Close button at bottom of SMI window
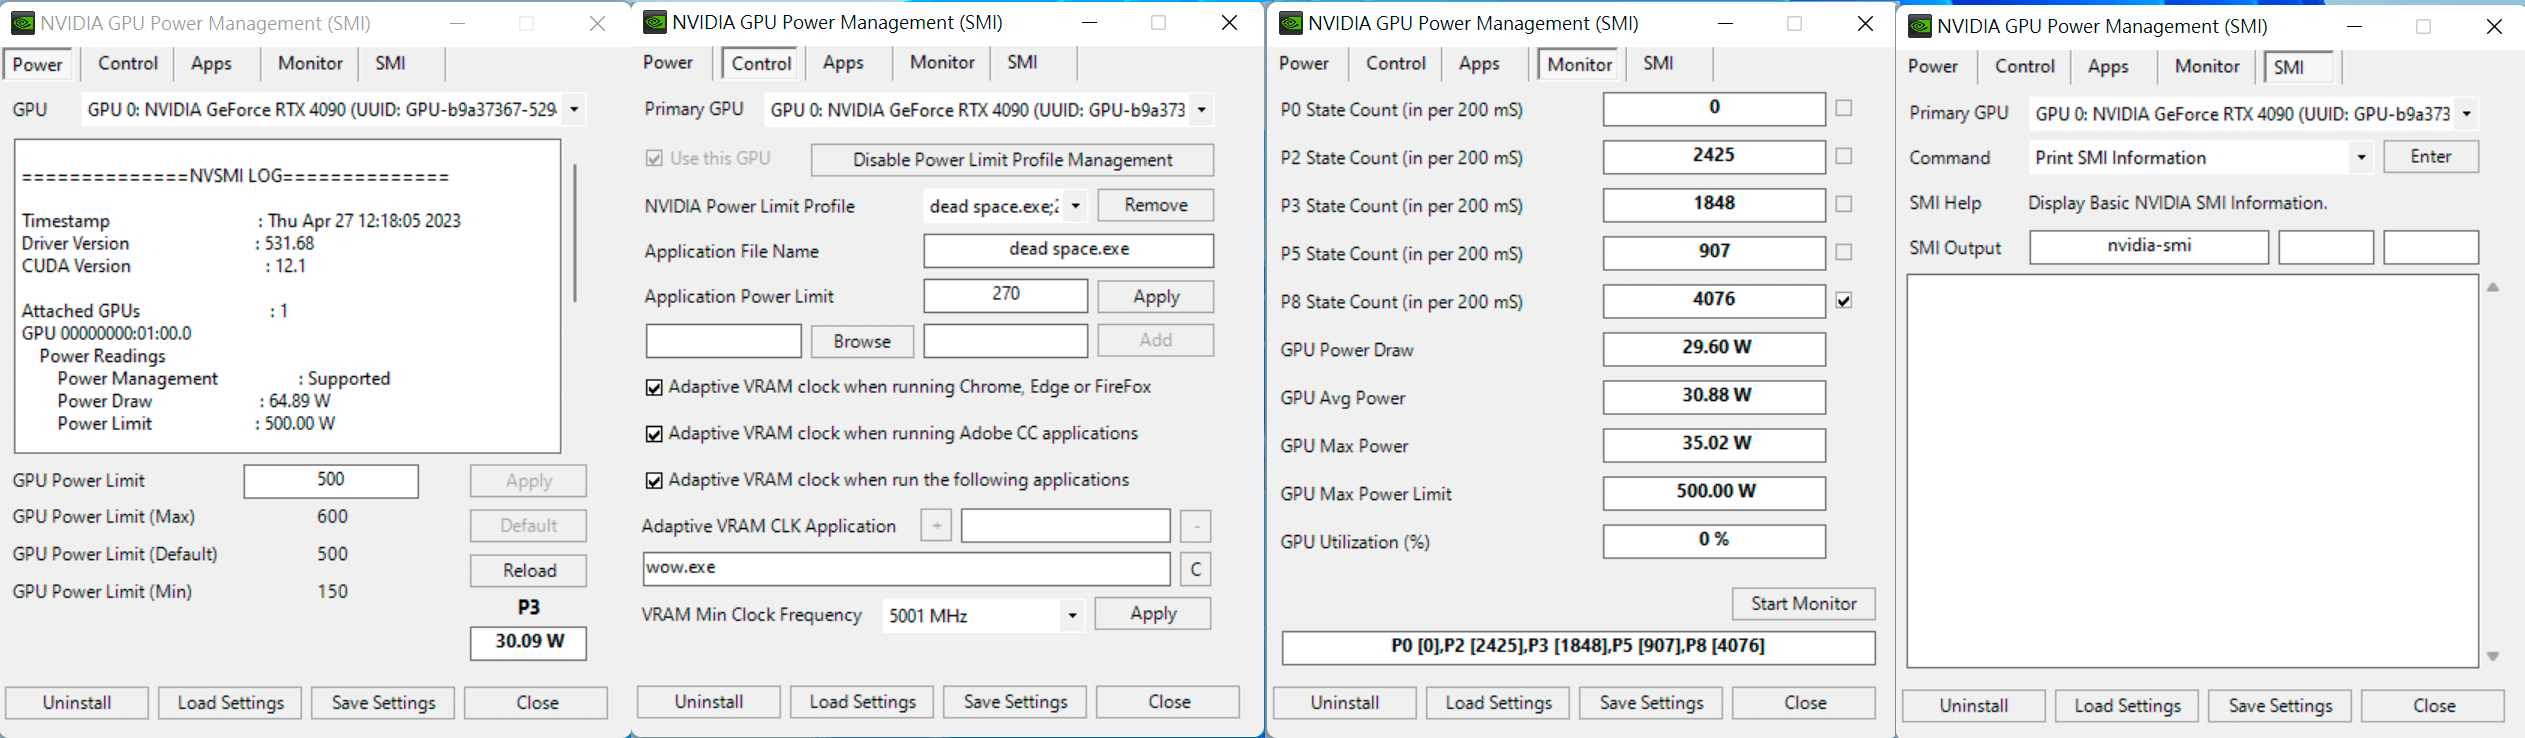 tap(2433, 706)
